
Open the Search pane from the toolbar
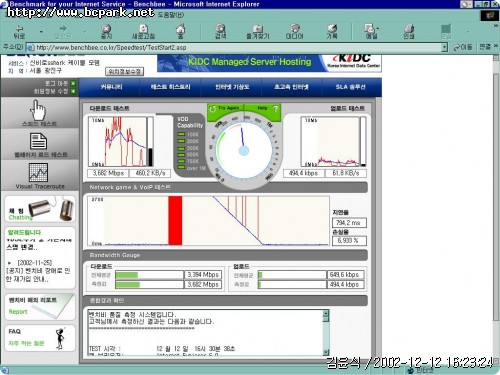click(x=220, y=29)
